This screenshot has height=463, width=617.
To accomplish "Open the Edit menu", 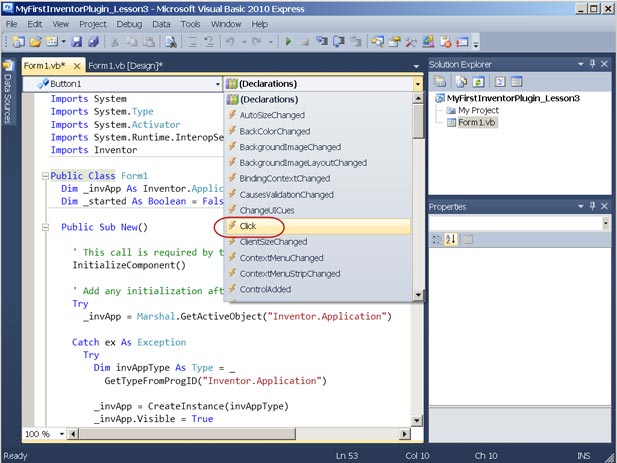I will point(35,24).
